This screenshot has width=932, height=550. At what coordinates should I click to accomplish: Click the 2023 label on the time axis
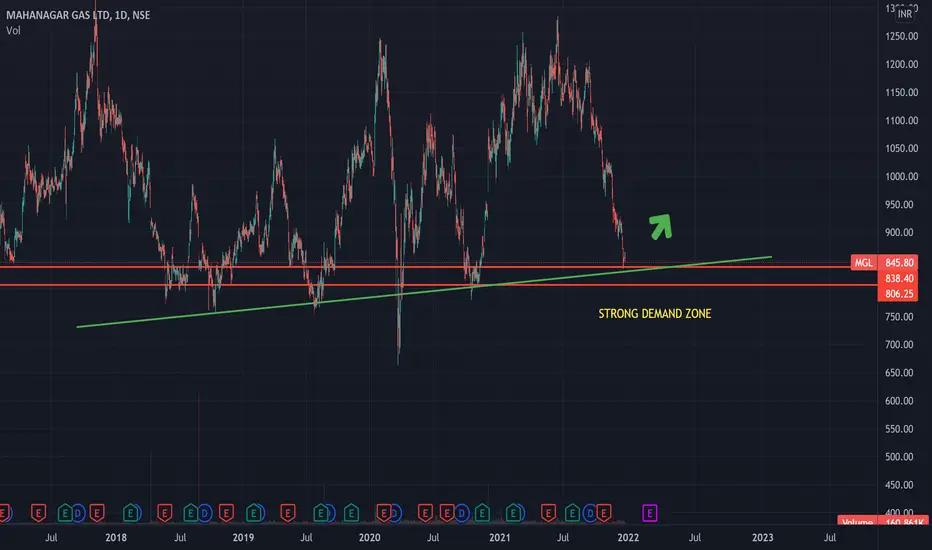pyautogui.click(x=763, y=538)
